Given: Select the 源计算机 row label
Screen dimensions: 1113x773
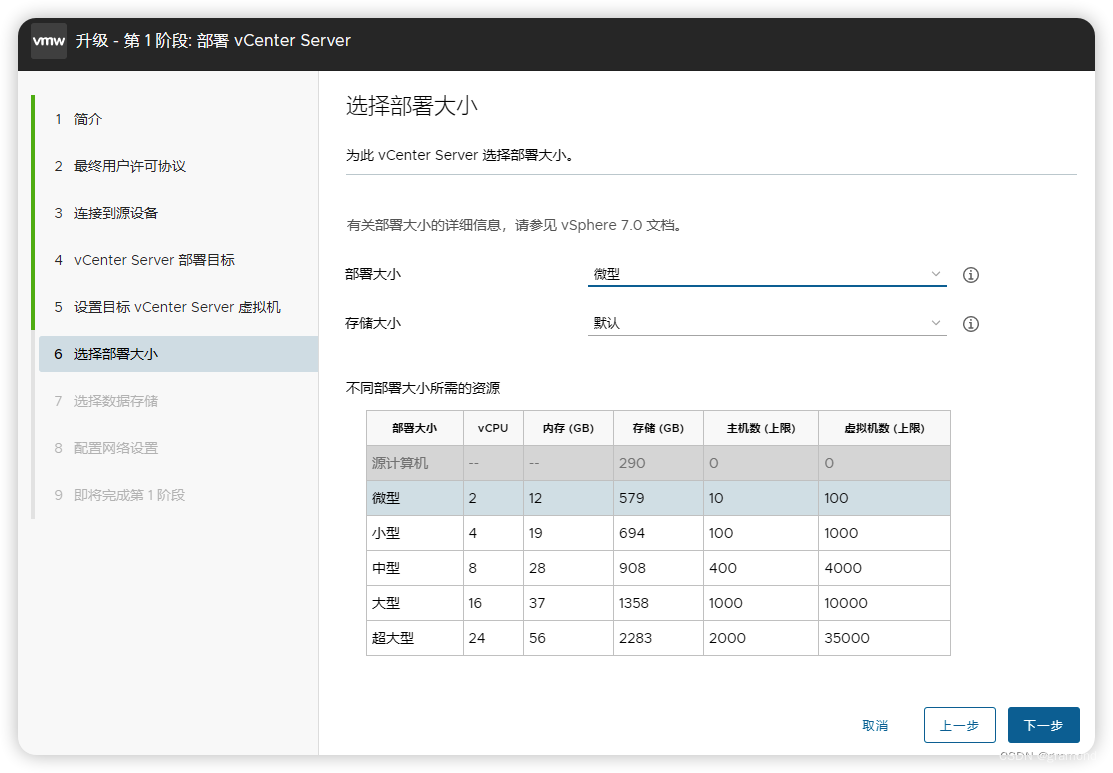Looking at the screenshot, I should 400,463.
